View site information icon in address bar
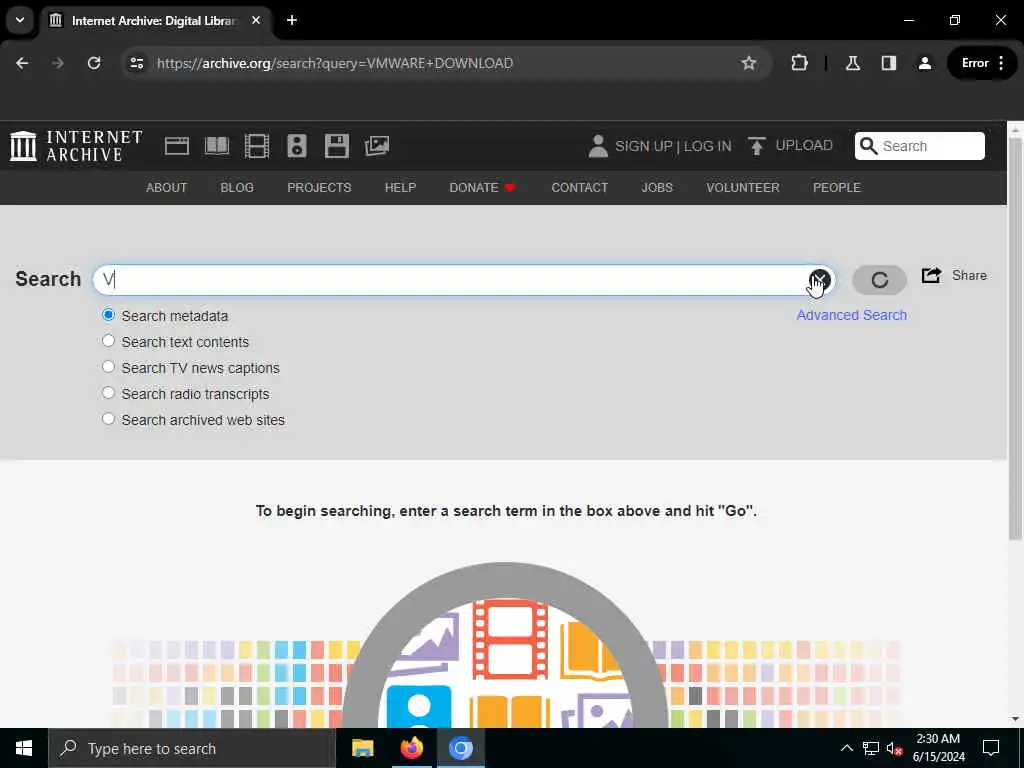Viewport: 1024px width, 768px height. (136, 63)
